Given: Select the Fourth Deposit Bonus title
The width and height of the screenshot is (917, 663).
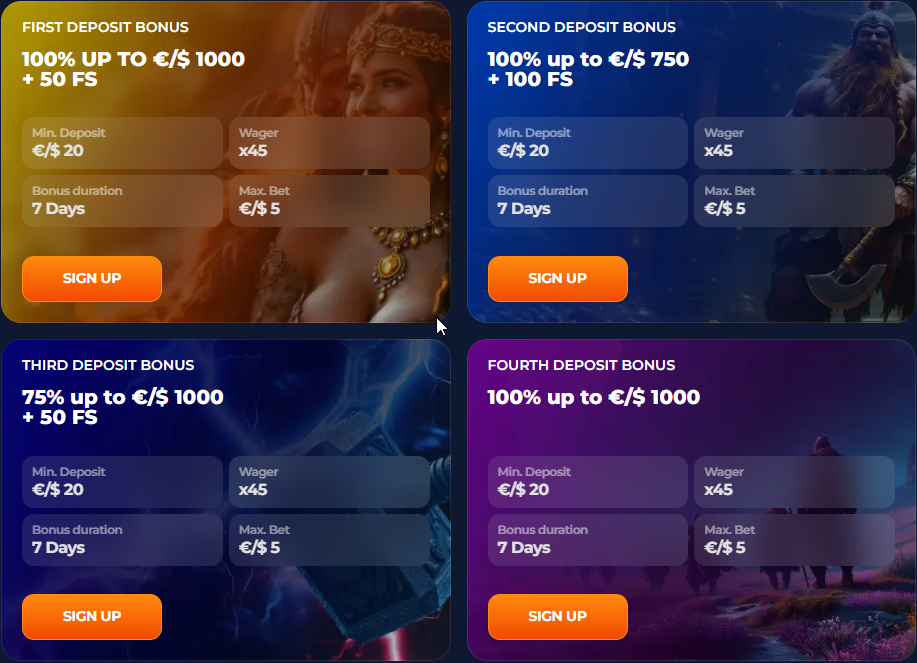Looking at the screenshot, I should coord(581,365).
